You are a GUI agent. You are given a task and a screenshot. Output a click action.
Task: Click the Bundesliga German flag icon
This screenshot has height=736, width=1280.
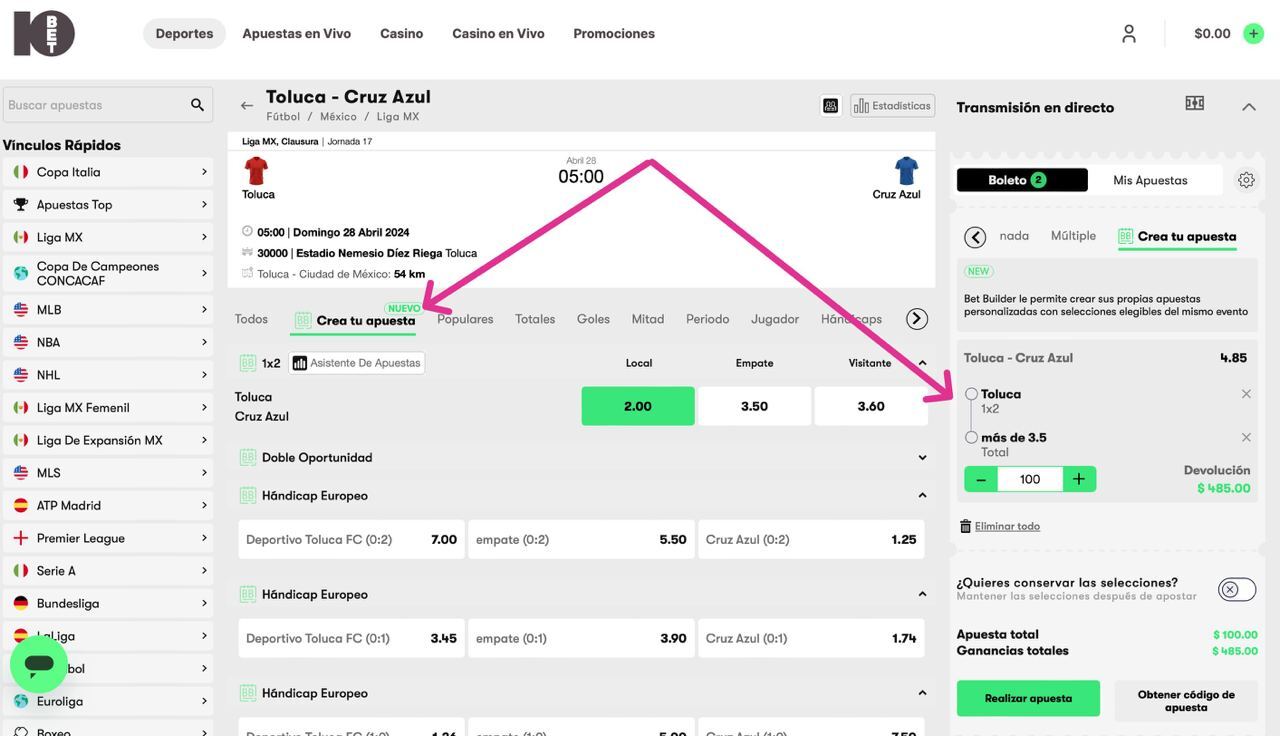click(x=20, y=603)
